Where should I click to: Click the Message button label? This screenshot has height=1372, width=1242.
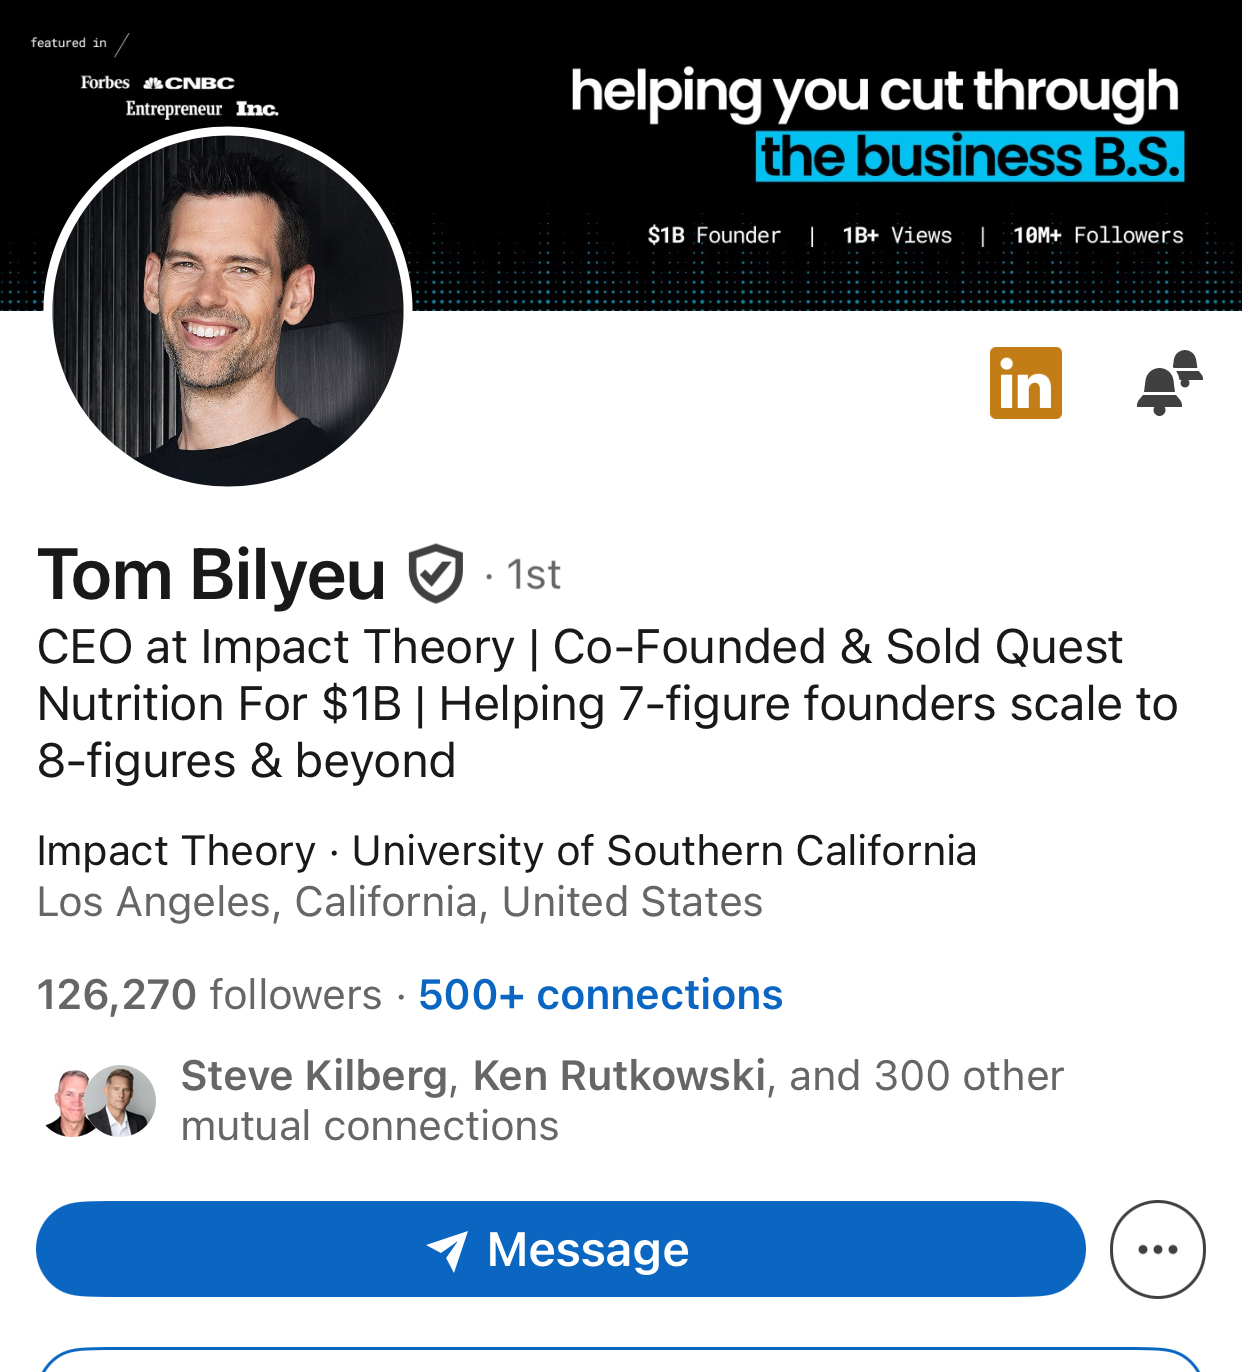tap(588, 1250)
